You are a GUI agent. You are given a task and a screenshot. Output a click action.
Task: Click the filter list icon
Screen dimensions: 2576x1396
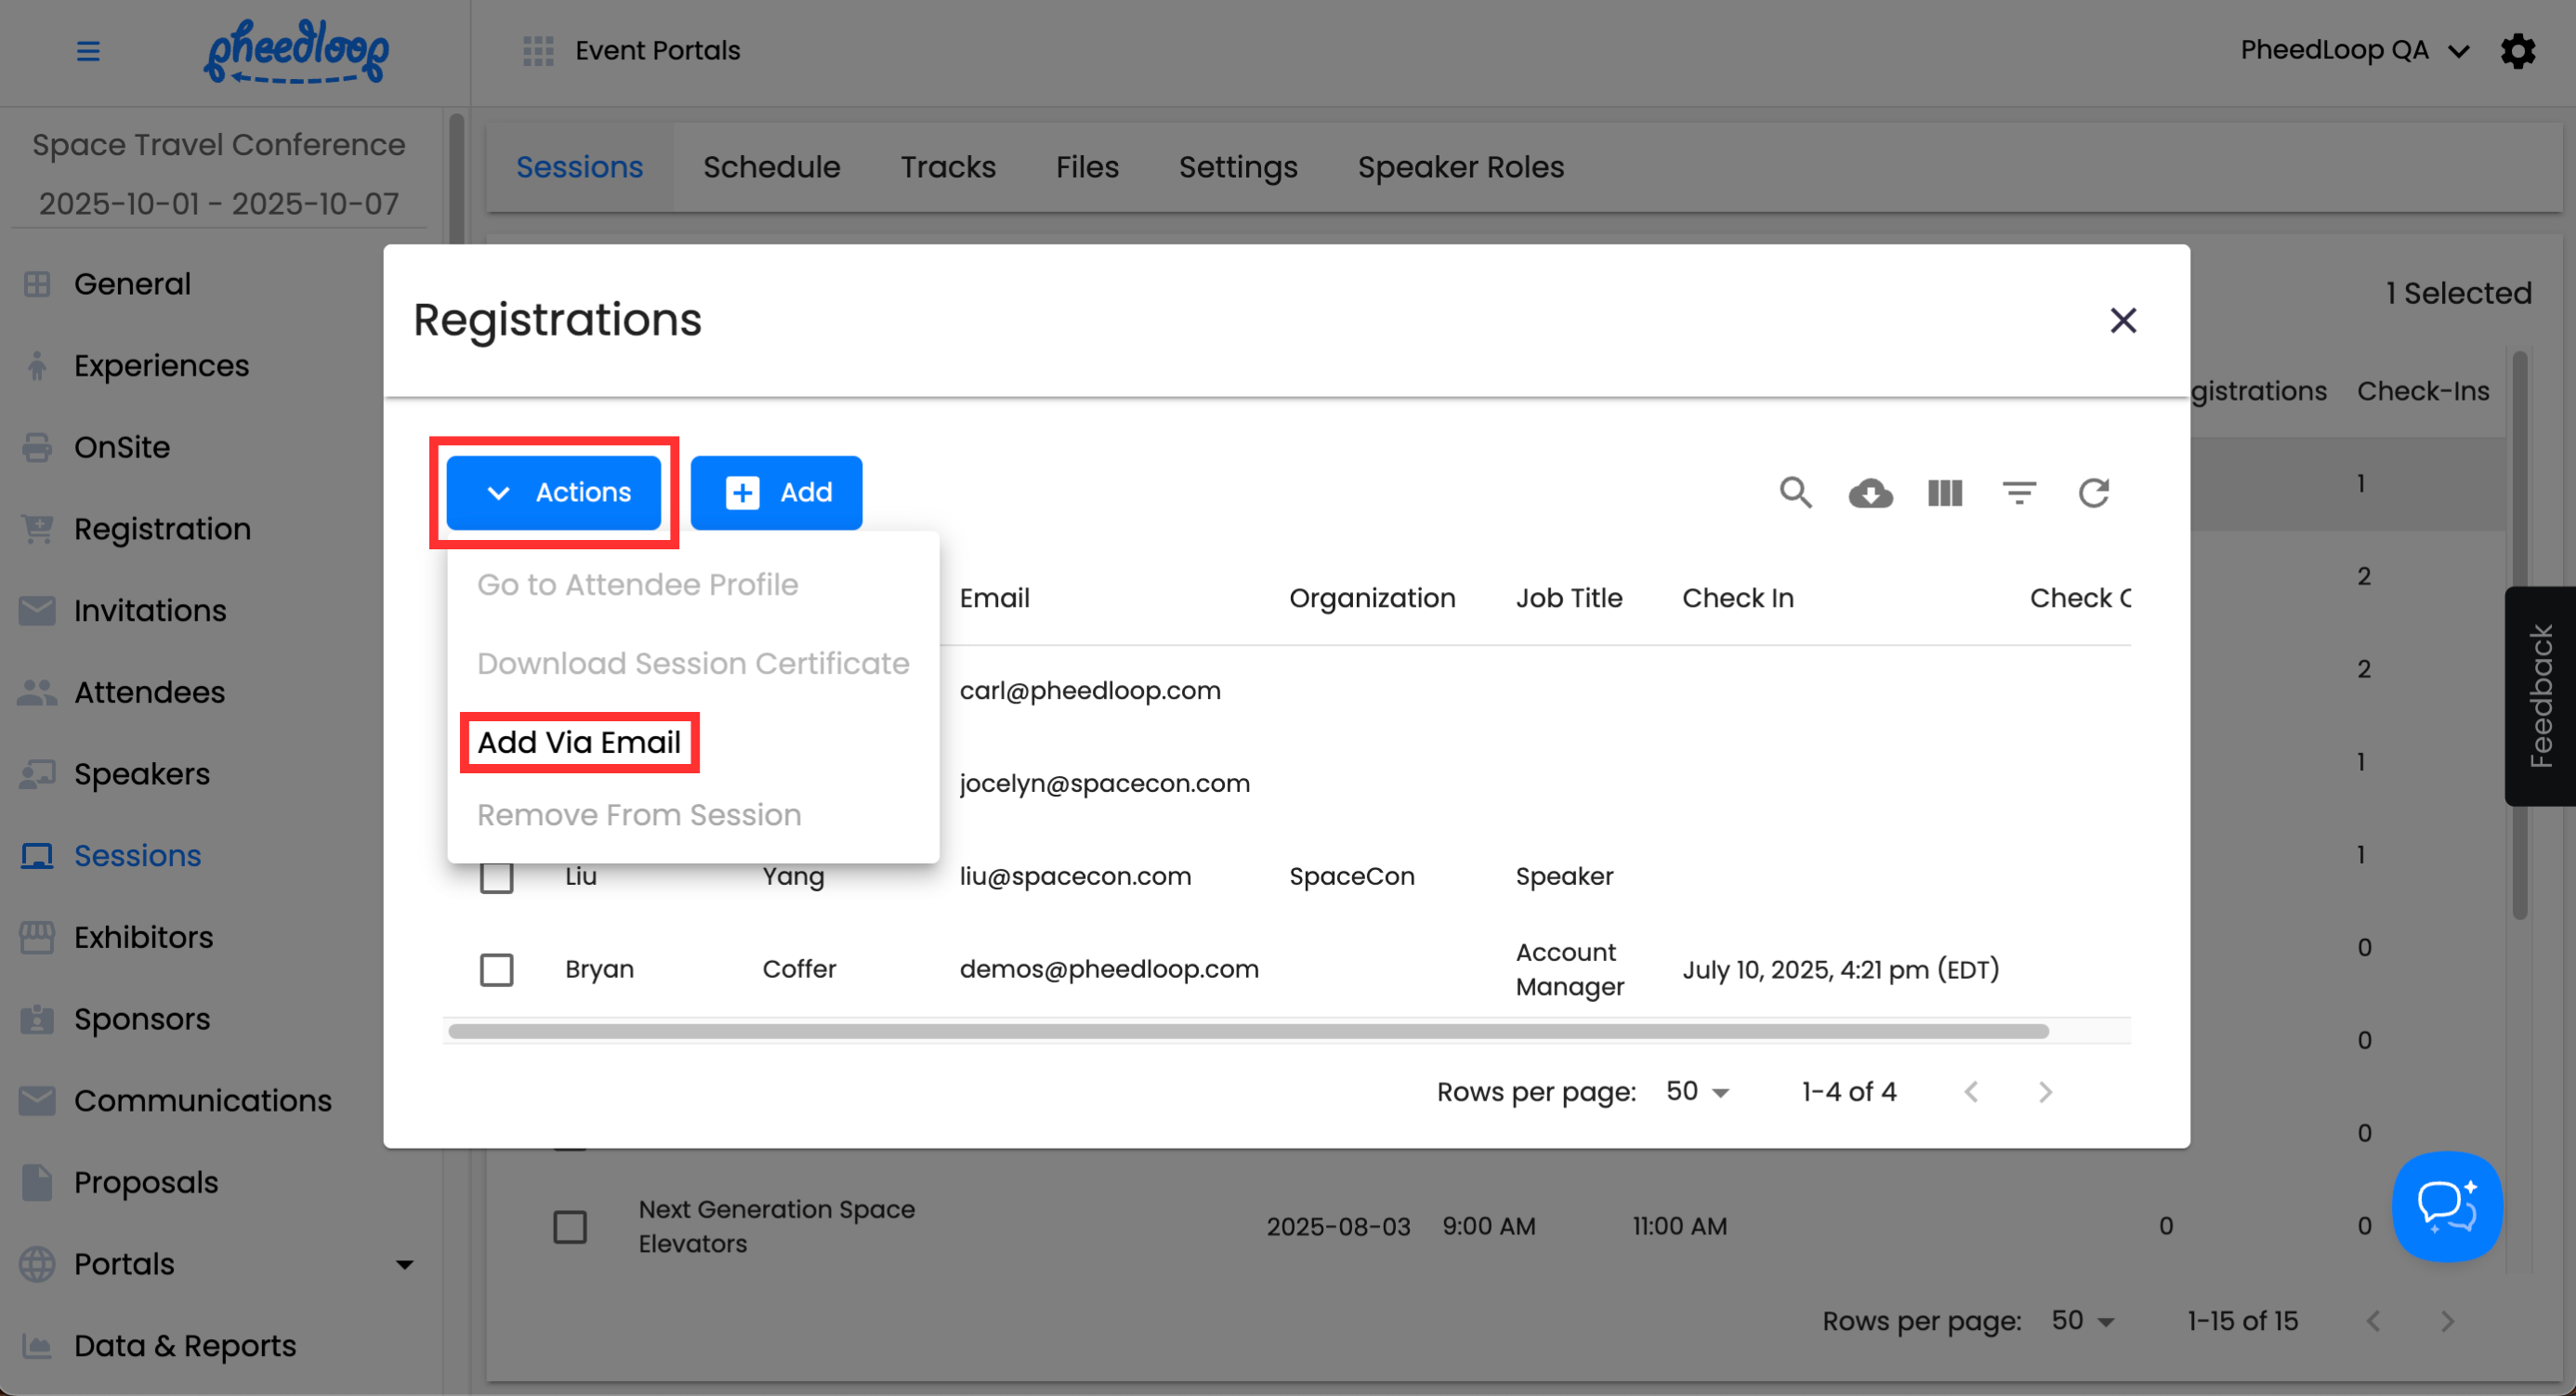point(2019,492)
